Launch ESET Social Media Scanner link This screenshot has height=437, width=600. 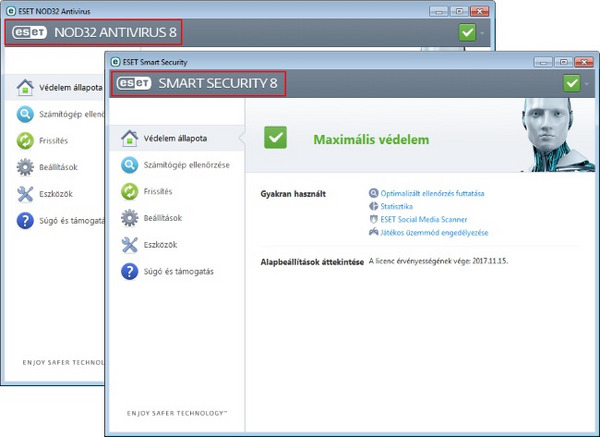(x=424, y=219)
